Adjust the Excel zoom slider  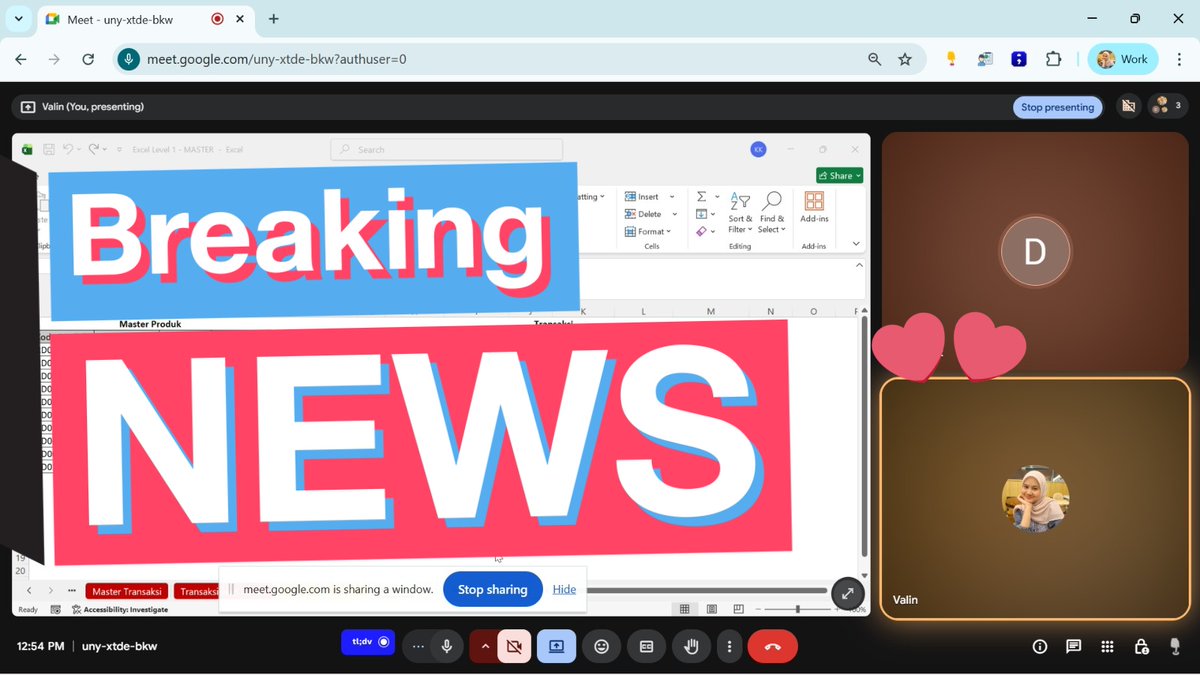coord(797,609)
